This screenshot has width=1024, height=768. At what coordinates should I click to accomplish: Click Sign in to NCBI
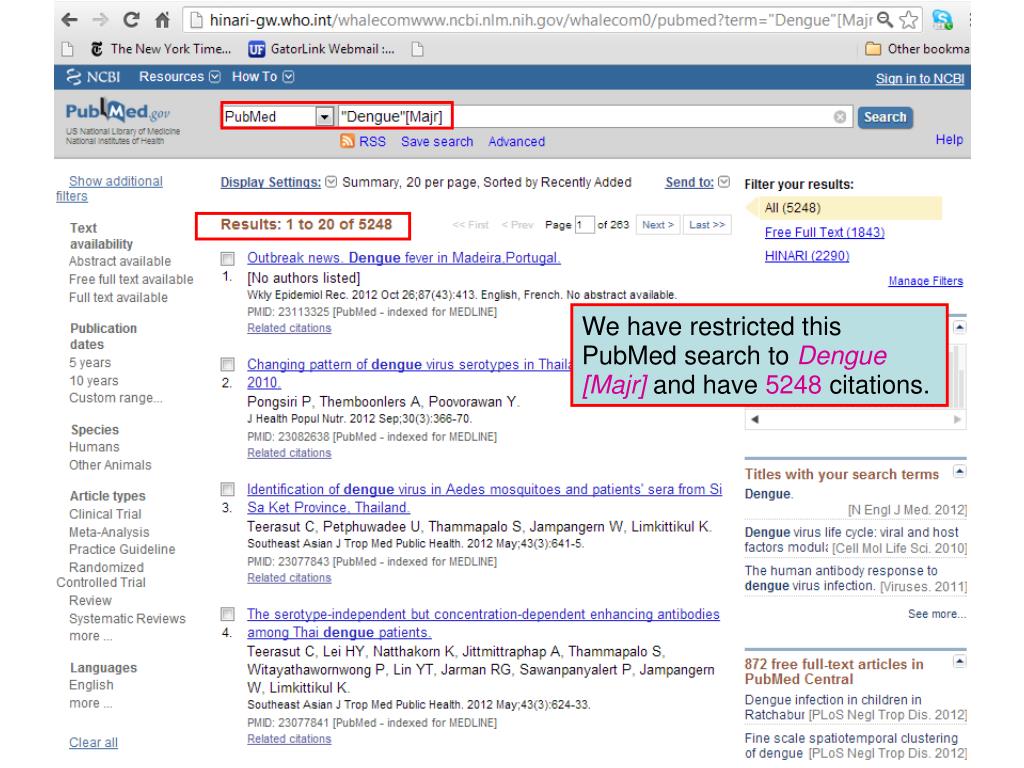[920, 79]
